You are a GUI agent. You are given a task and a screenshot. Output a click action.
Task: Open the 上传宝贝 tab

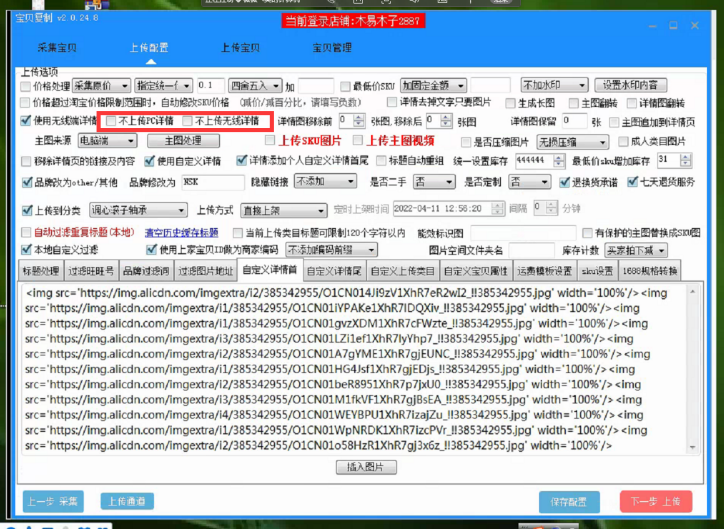click(240, 48)
